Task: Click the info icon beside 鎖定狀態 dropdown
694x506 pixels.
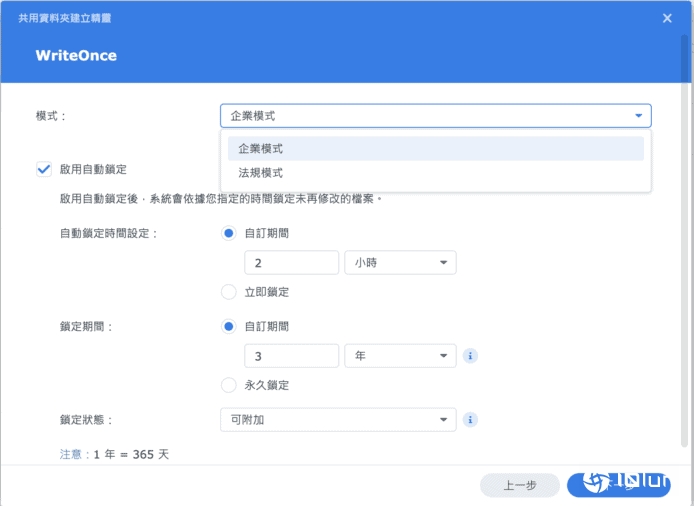Action: coord(470,420)
